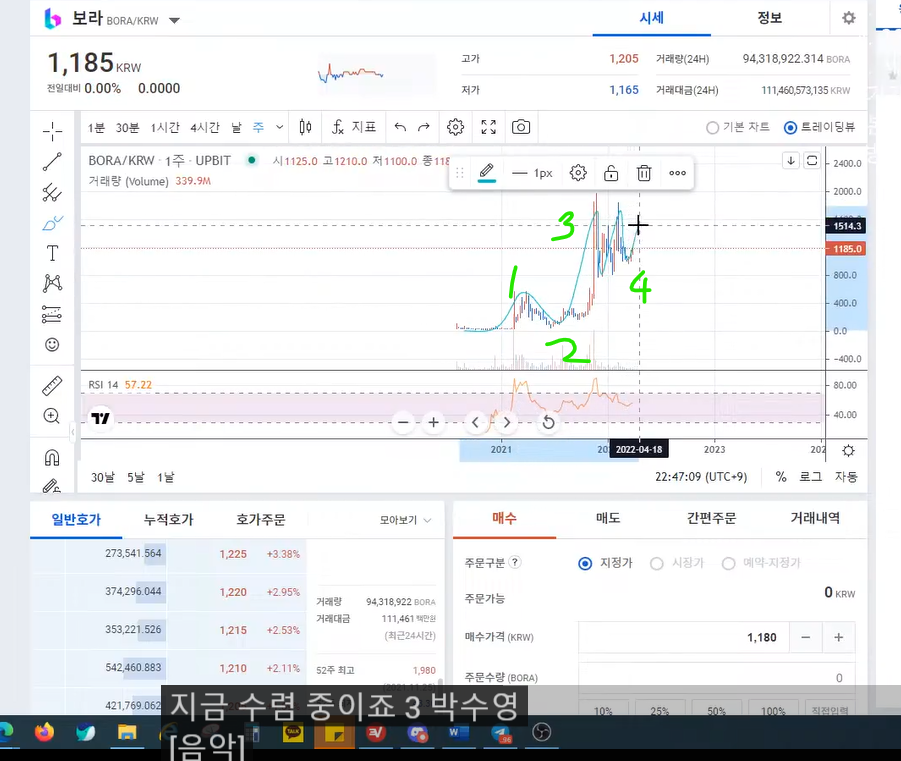This screenshot has height=761, width=901.
Task: Open the emoji icons tool
Action: tap(52, 344)
